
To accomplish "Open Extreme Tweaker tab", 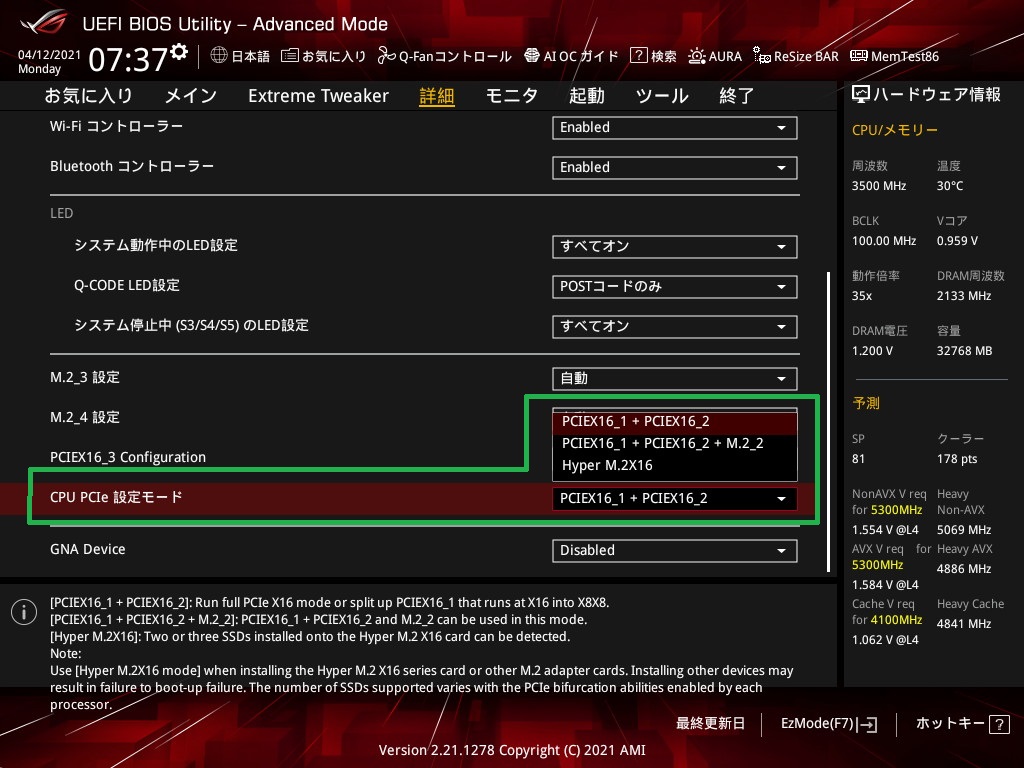I will (x=319, y=96).
